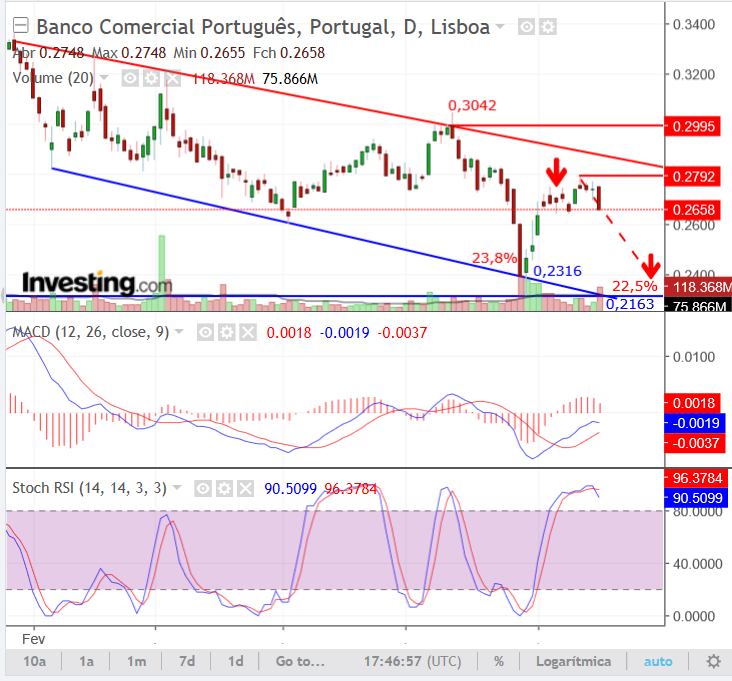
Task: Click the Stoch RSI 96.3784 axis label
Action: [x=697, y=478]
